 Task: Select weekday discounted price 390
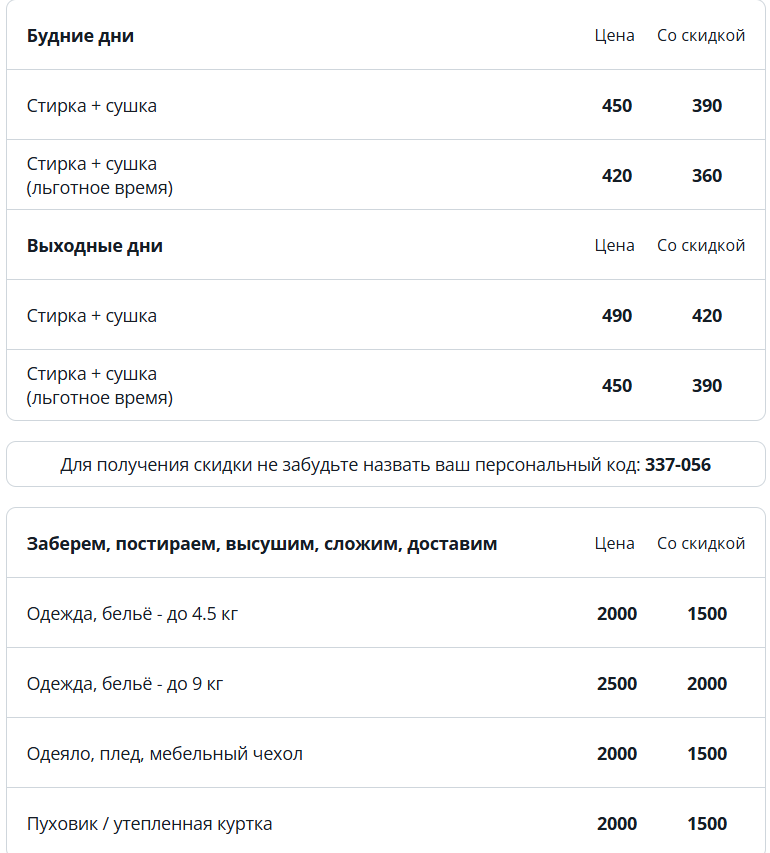(707, 106)
